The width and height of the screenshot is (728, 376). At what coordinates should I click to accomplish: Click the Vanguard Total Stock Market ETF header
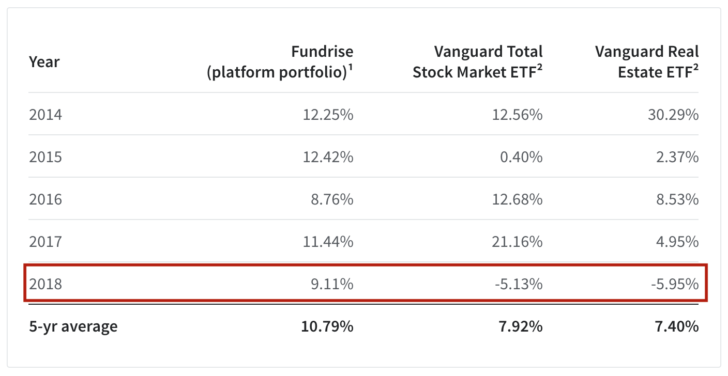pos(478,62)
